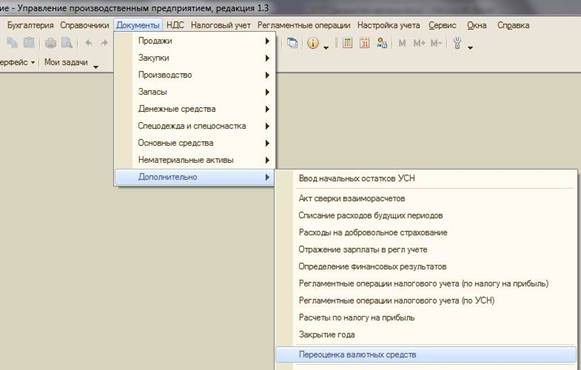581x370 pixels.
Task: Click the print icon
Action: [51, 43]
